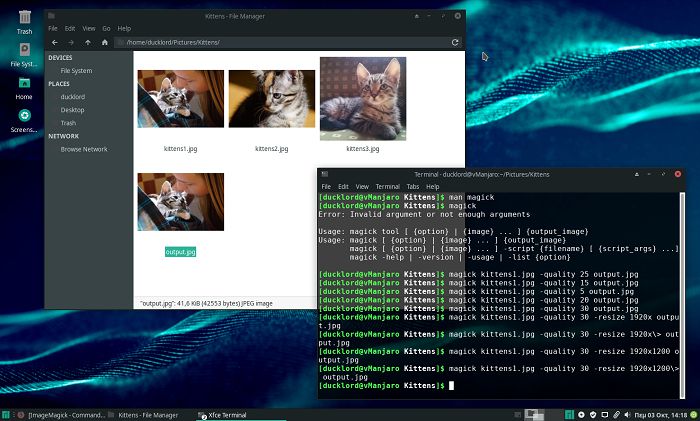Switch to Xfce Terminal taskbar button

coord(228,414)
